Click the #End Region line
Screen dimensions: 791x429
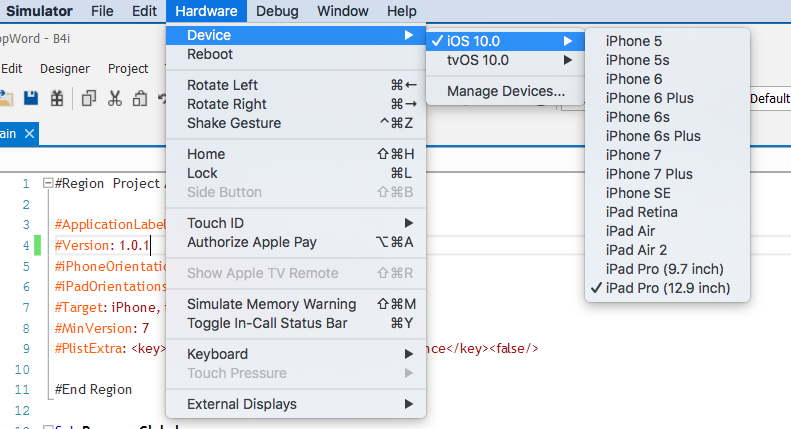[93, 390]
